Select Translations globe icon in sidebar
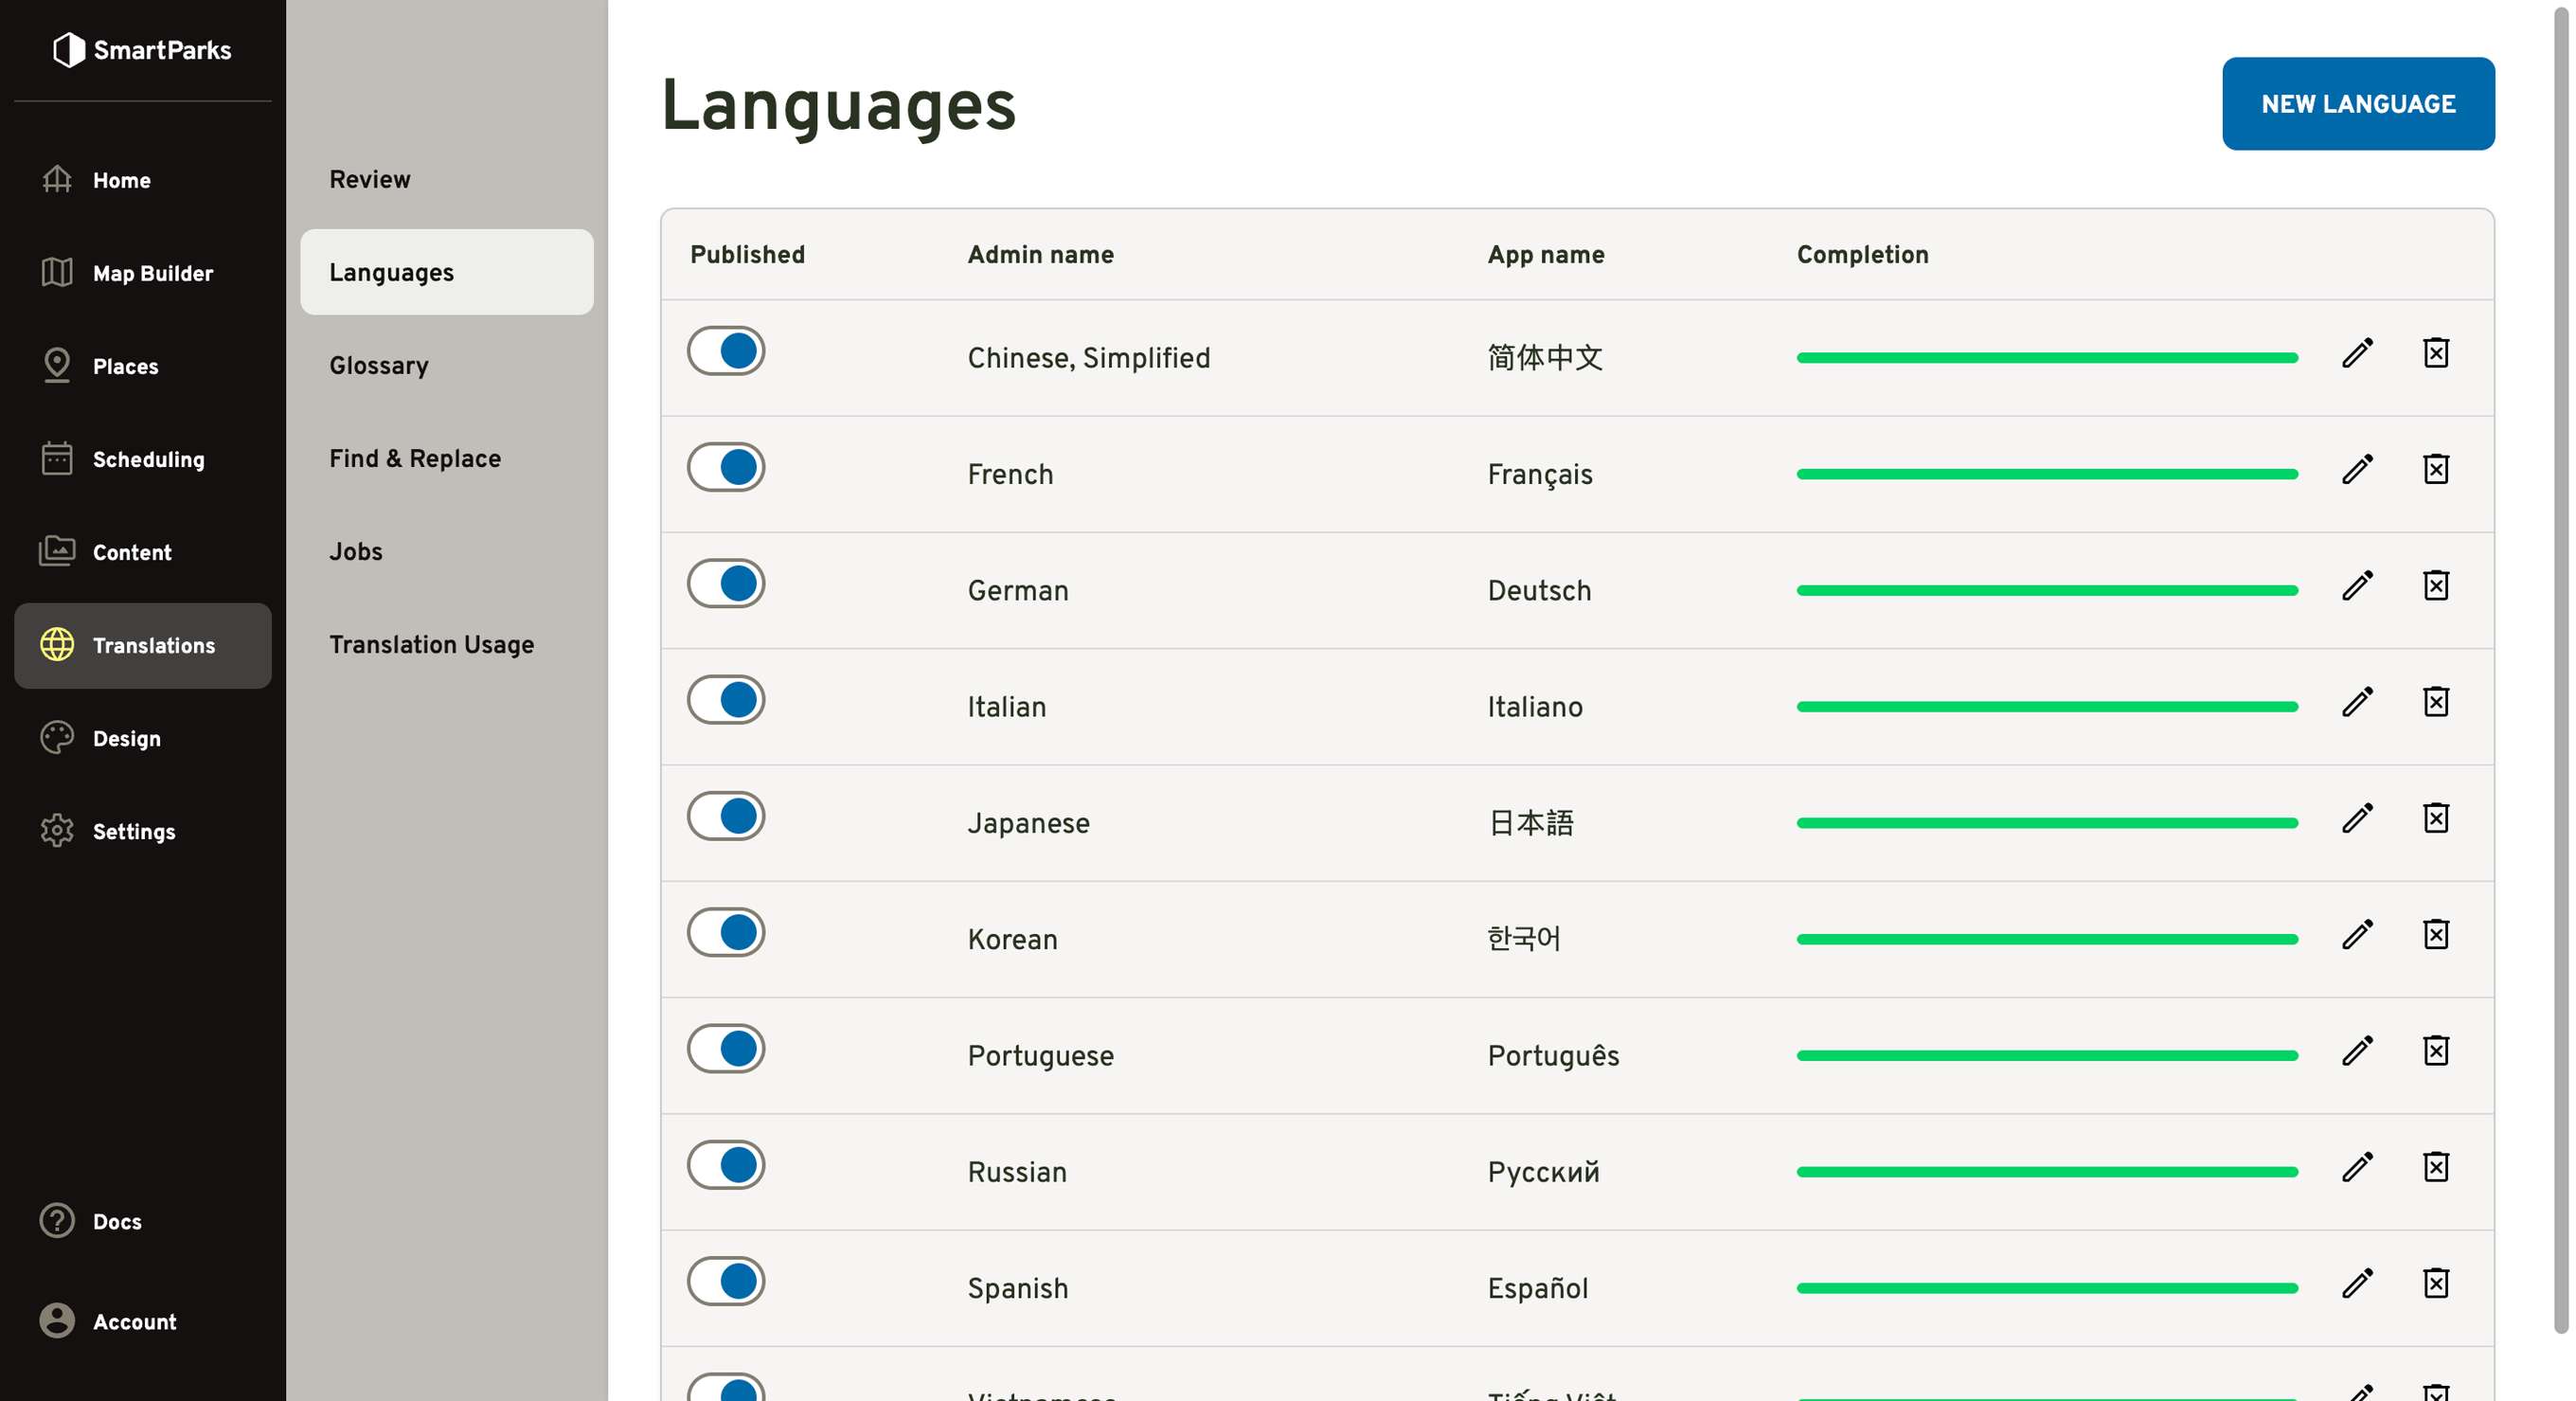Screen dimensions: 2576x1401 click(57, 645)
